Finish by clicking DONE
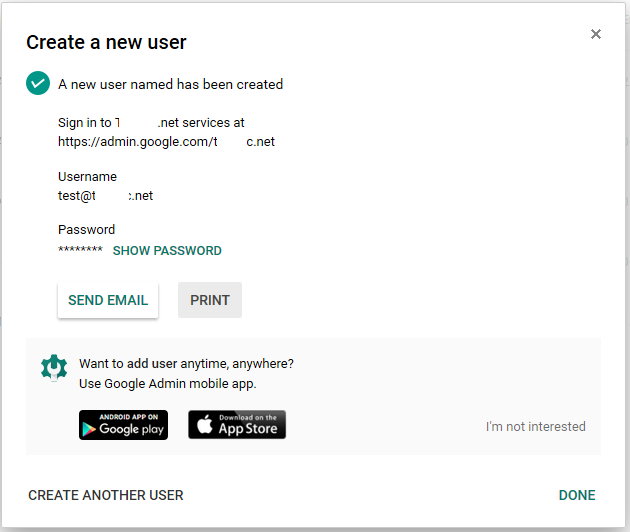The image size is (630, 532). (577, 495)
